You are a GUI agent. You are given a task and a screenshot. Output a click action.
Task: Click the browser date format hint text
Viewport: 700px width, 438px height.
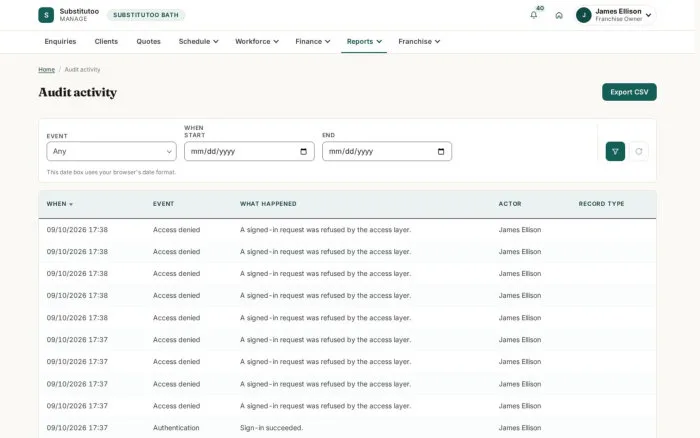pos(111,172)
